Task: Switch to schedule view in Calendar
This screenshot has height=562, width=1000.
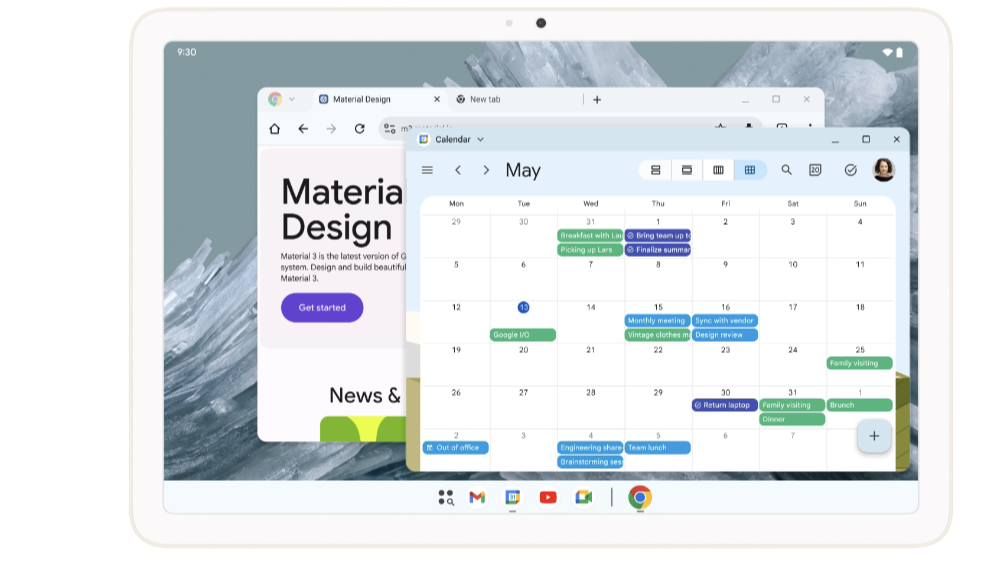Action: pos(655,170)
